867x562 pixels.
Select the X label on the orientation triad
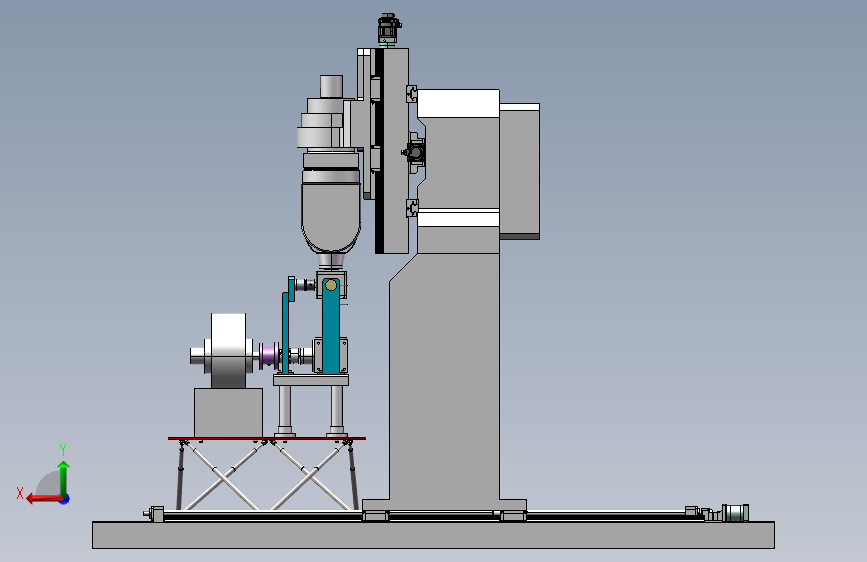coord(20,493)
